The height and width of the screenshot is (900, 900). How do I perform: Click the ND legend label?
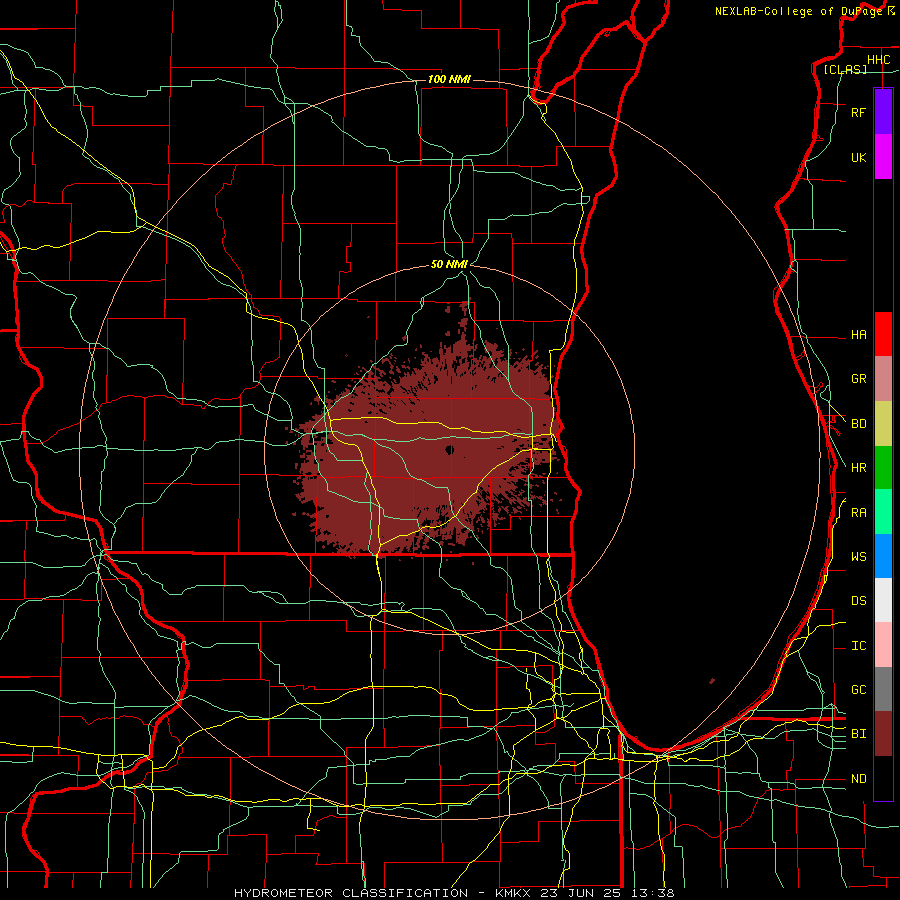click(x=858, y=778)
